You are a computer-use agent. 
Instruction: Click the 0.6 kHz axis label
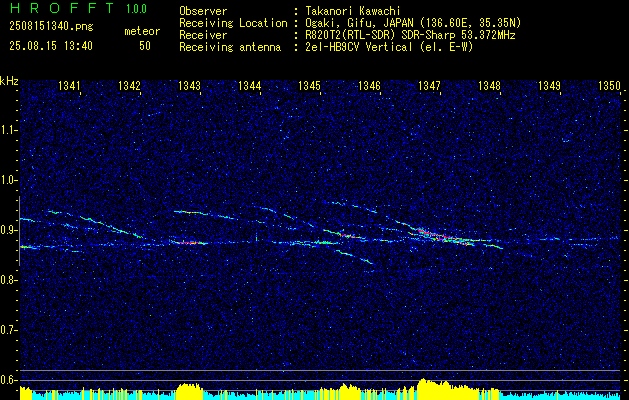[8, 380]
